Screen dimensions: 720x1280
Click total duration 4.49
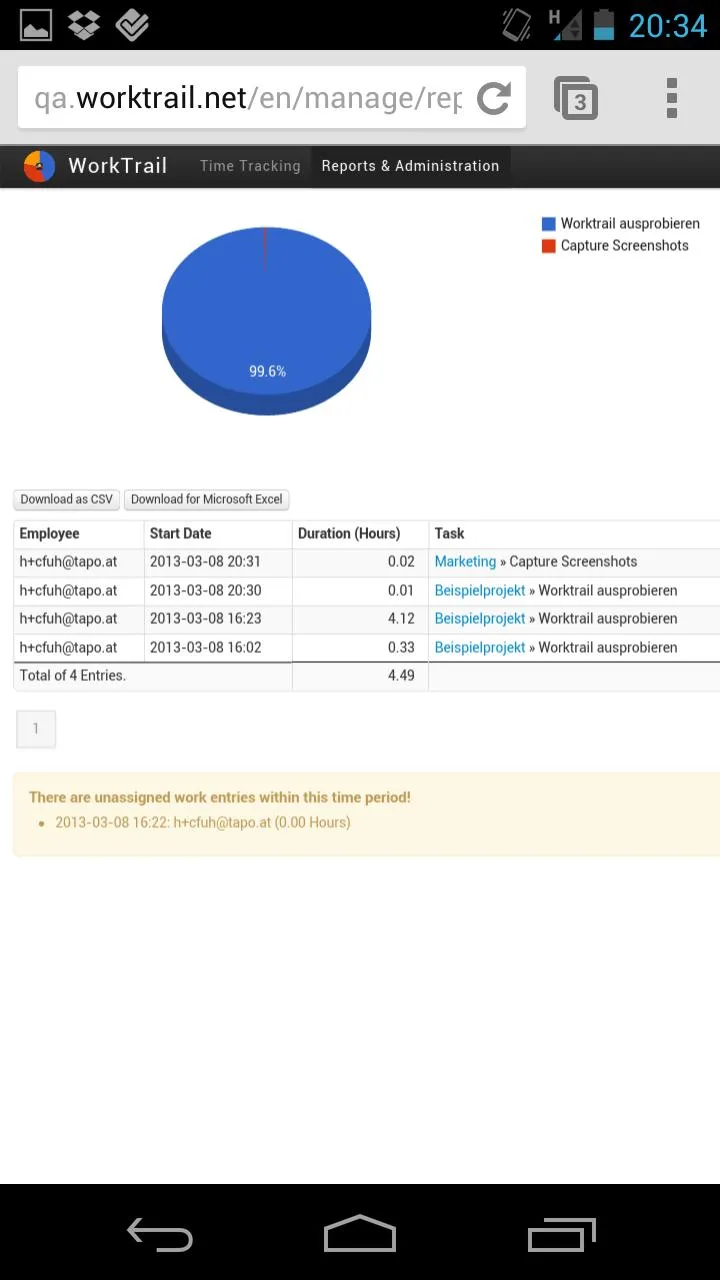(x=401, y=676)
